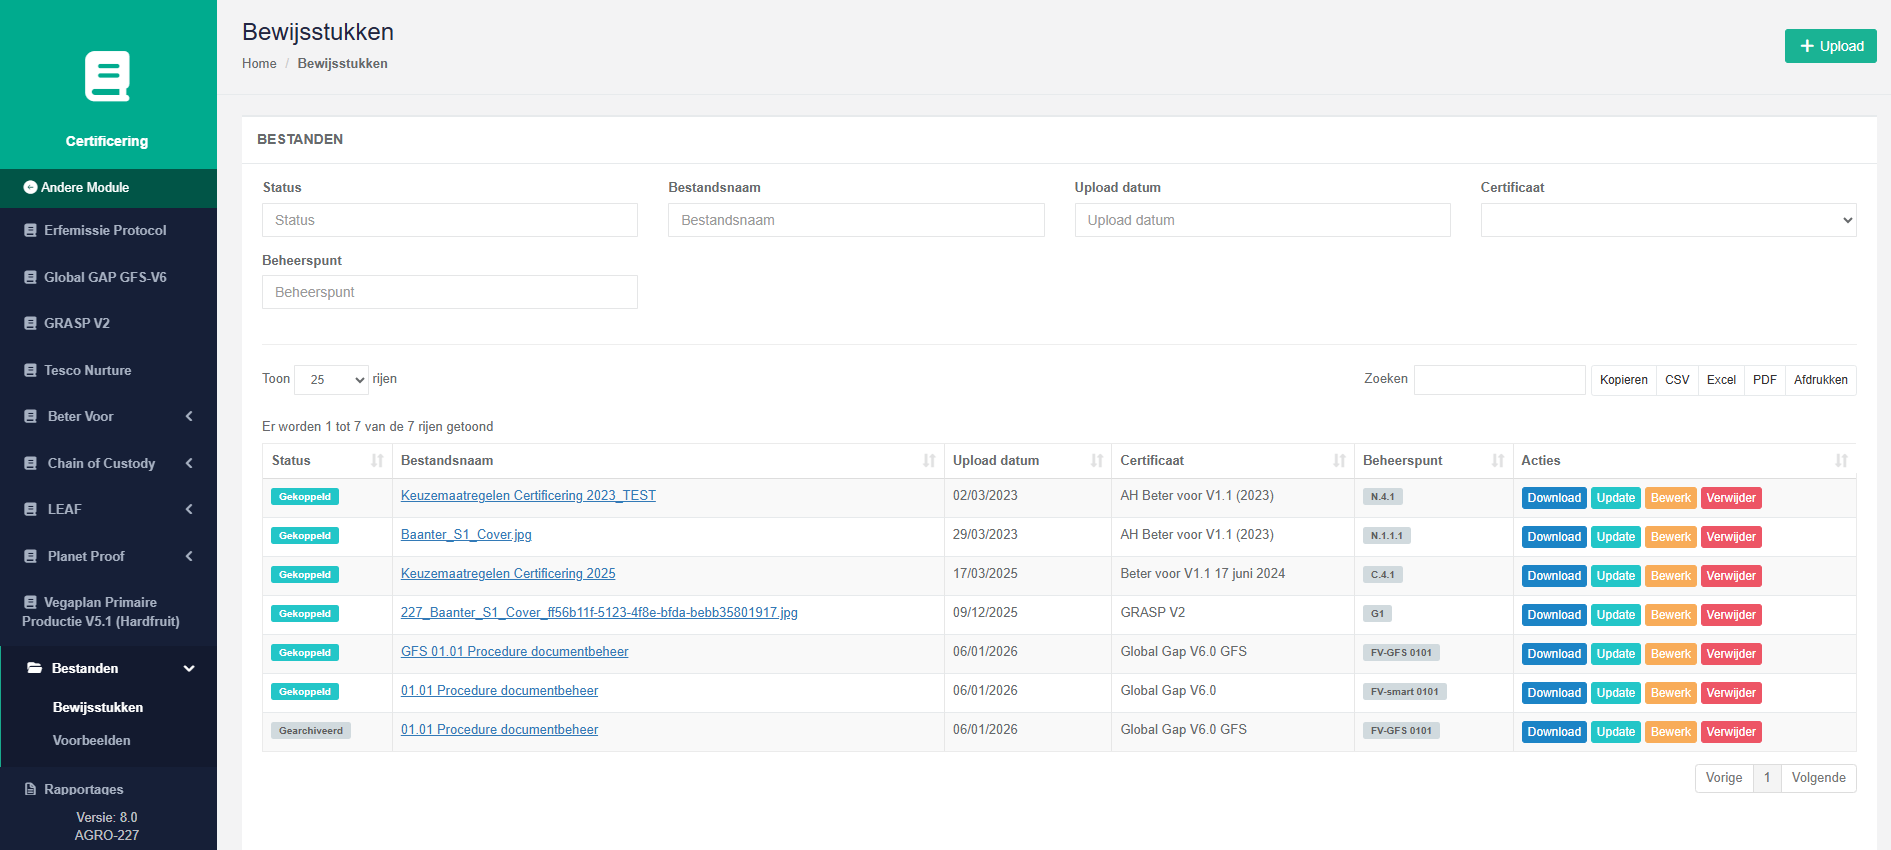Image resolution: width=1891 pixels, height=850 pixels.
Task: Click the Afdrukken print button
Action: coord(1821,380)
